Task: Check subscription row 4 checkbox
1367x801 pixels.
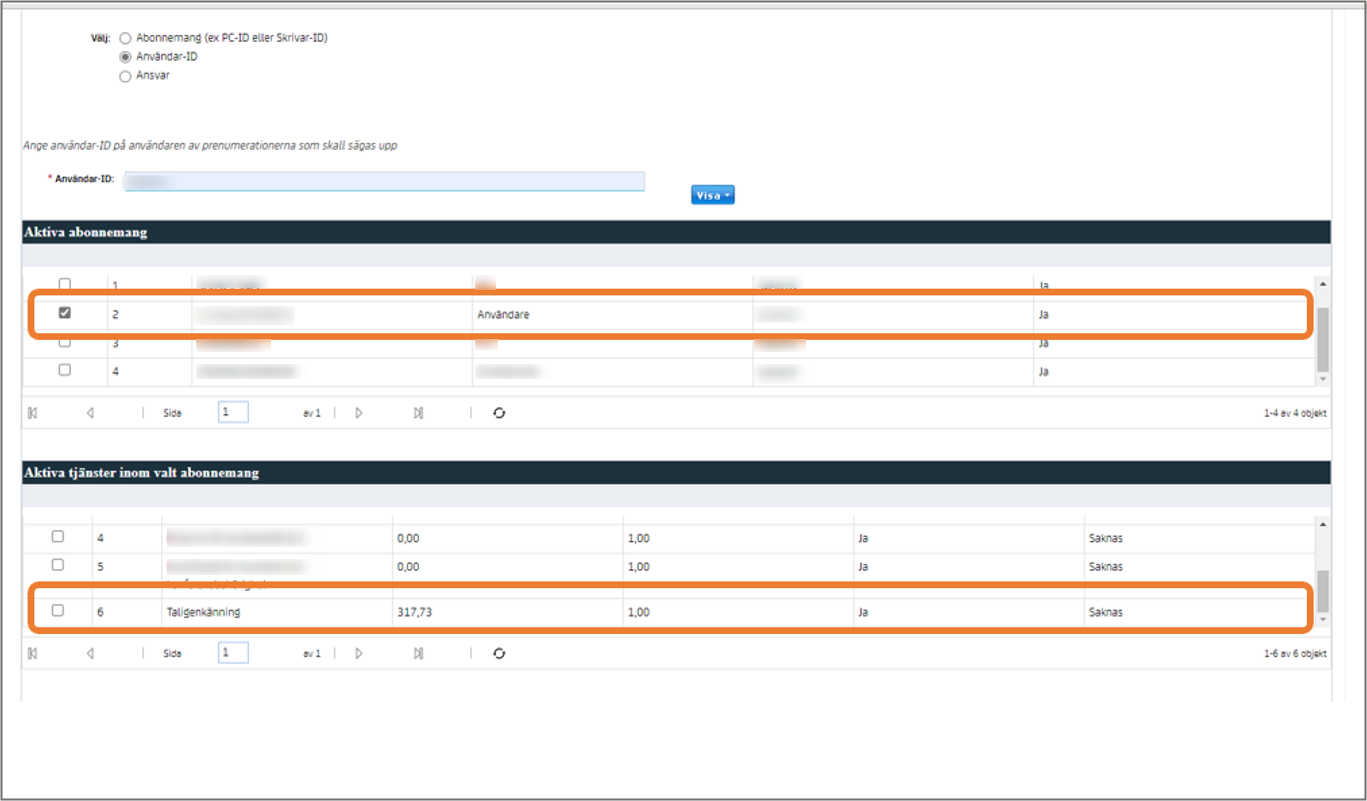Action: pyautogui.click(x=65, y=370)
